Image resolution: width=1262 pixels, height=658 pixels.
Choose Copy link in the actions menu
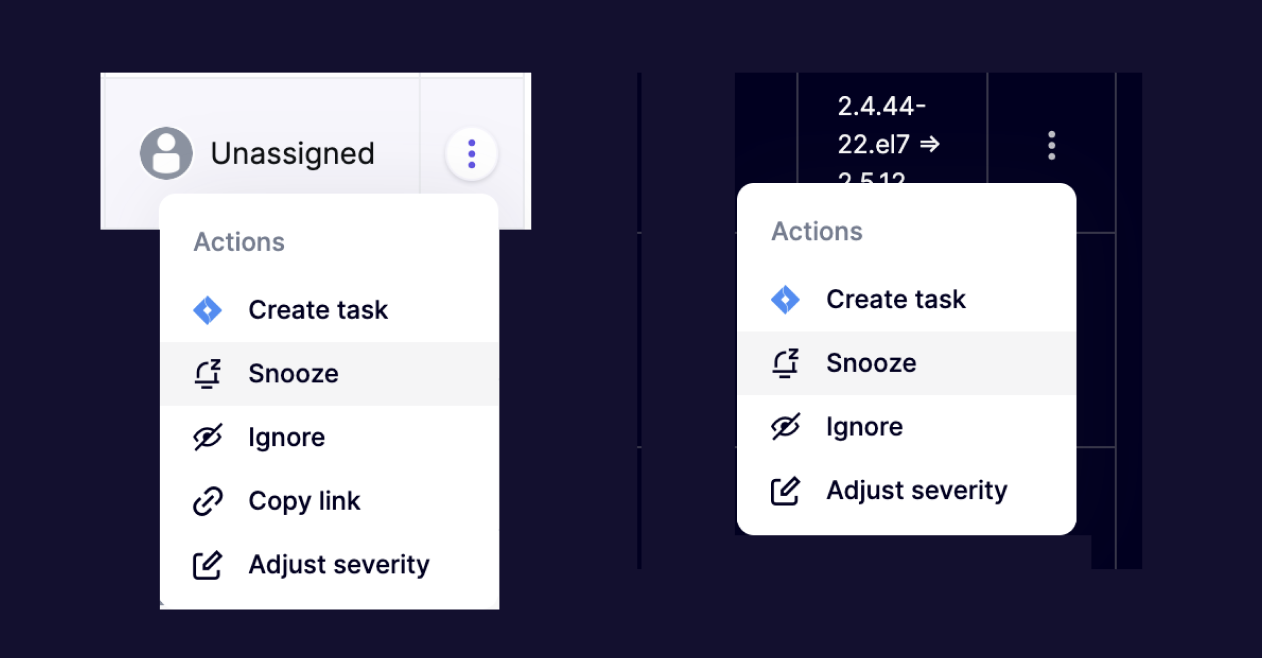(329, 501)
